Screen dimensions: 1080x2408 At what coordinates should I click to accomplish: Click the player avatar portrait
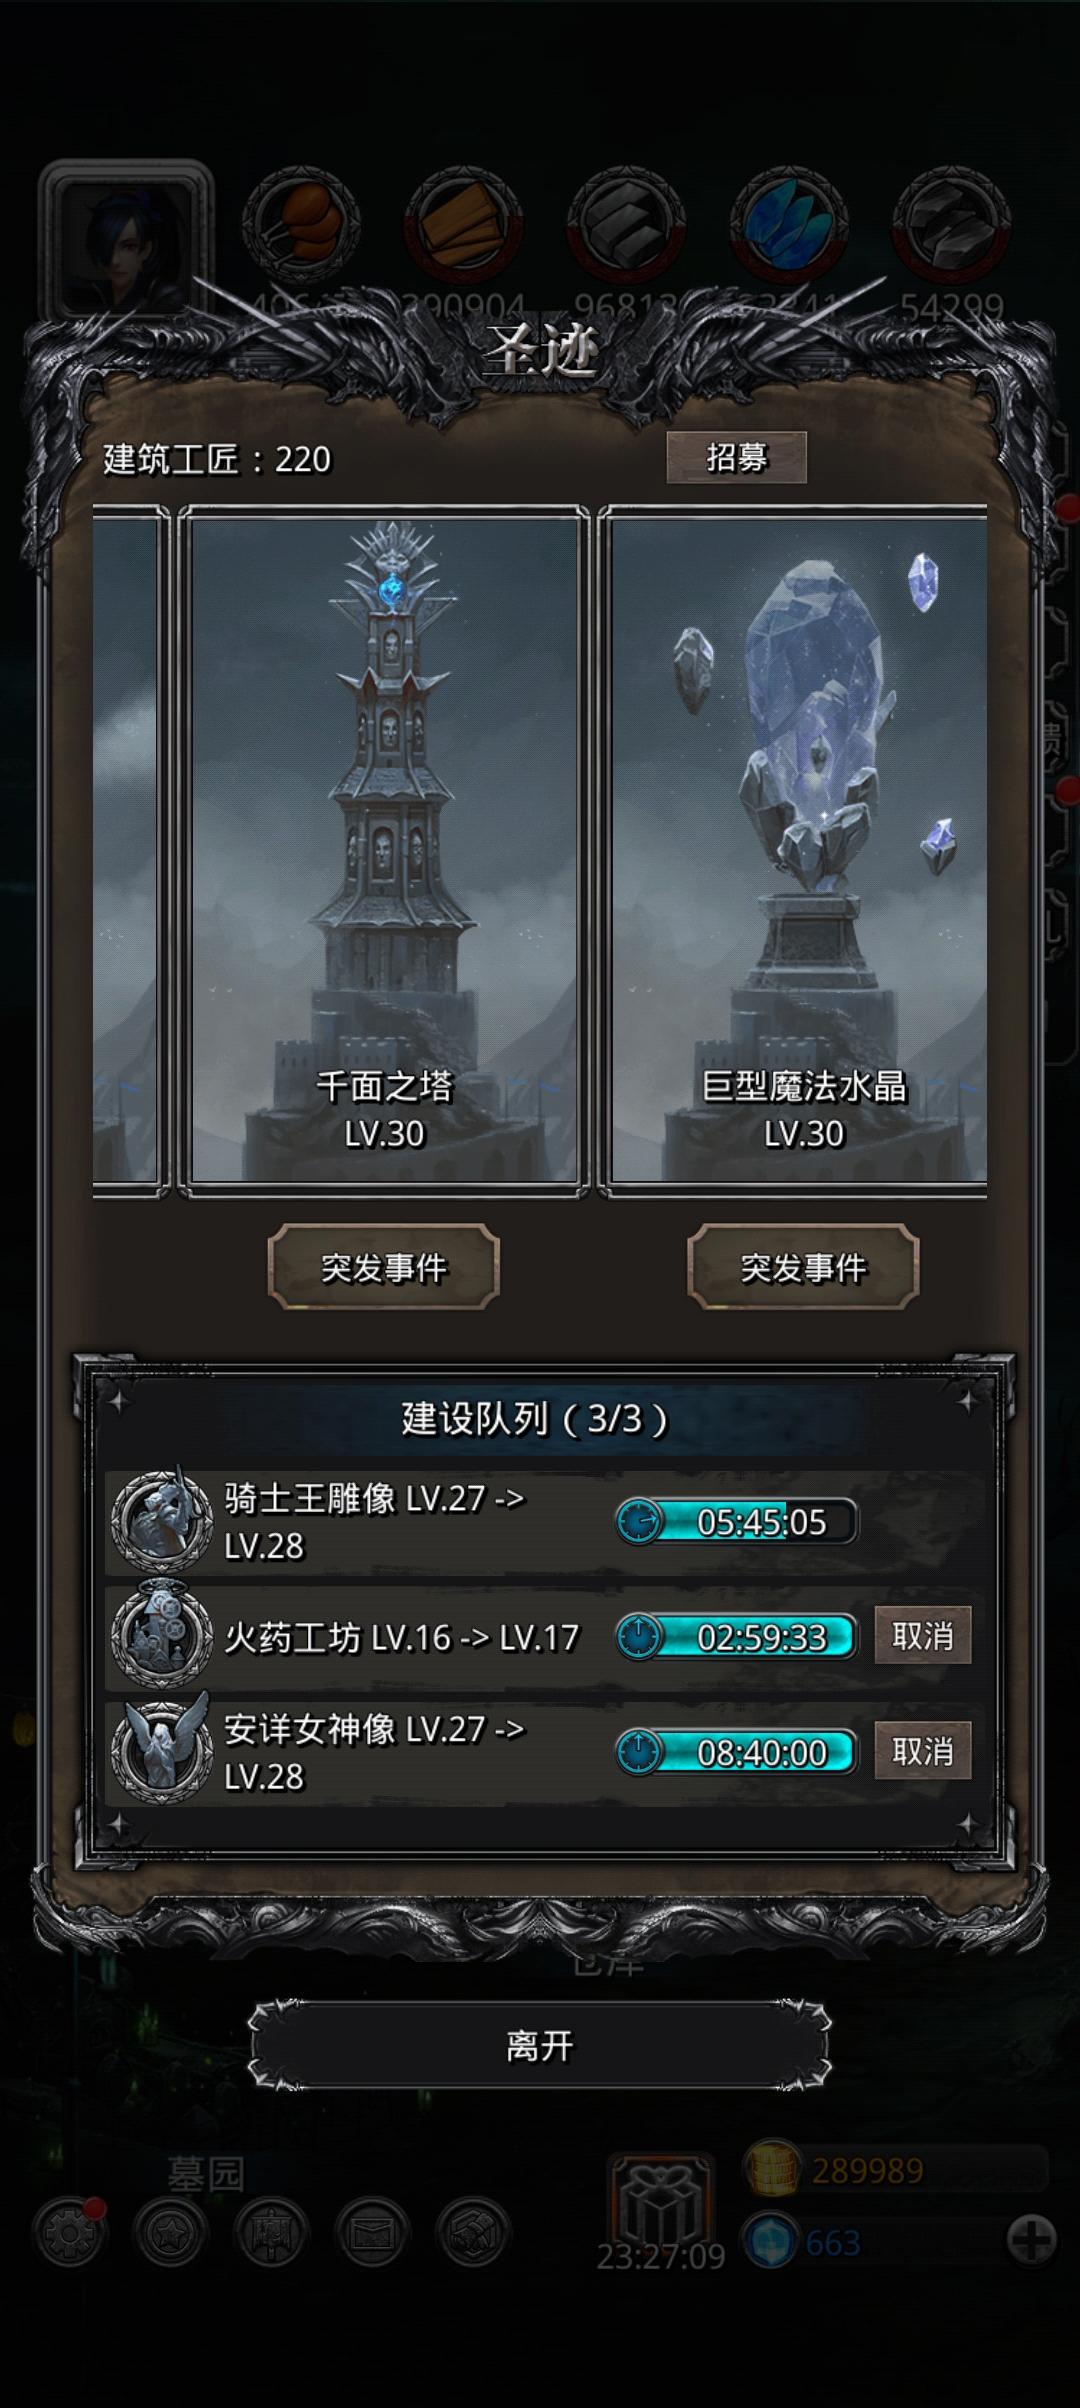pos(126,240)
